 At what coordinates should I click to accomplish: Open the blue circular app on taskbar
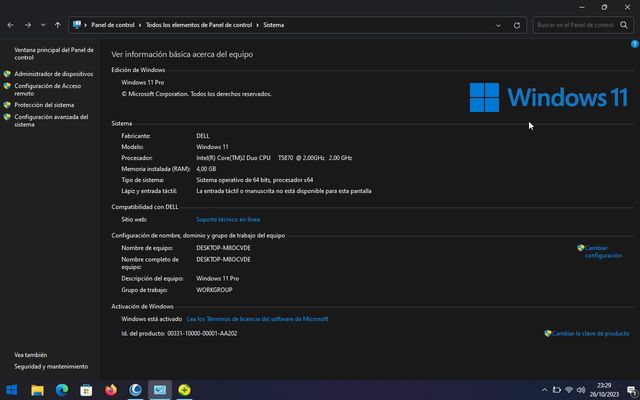[135, 390]
